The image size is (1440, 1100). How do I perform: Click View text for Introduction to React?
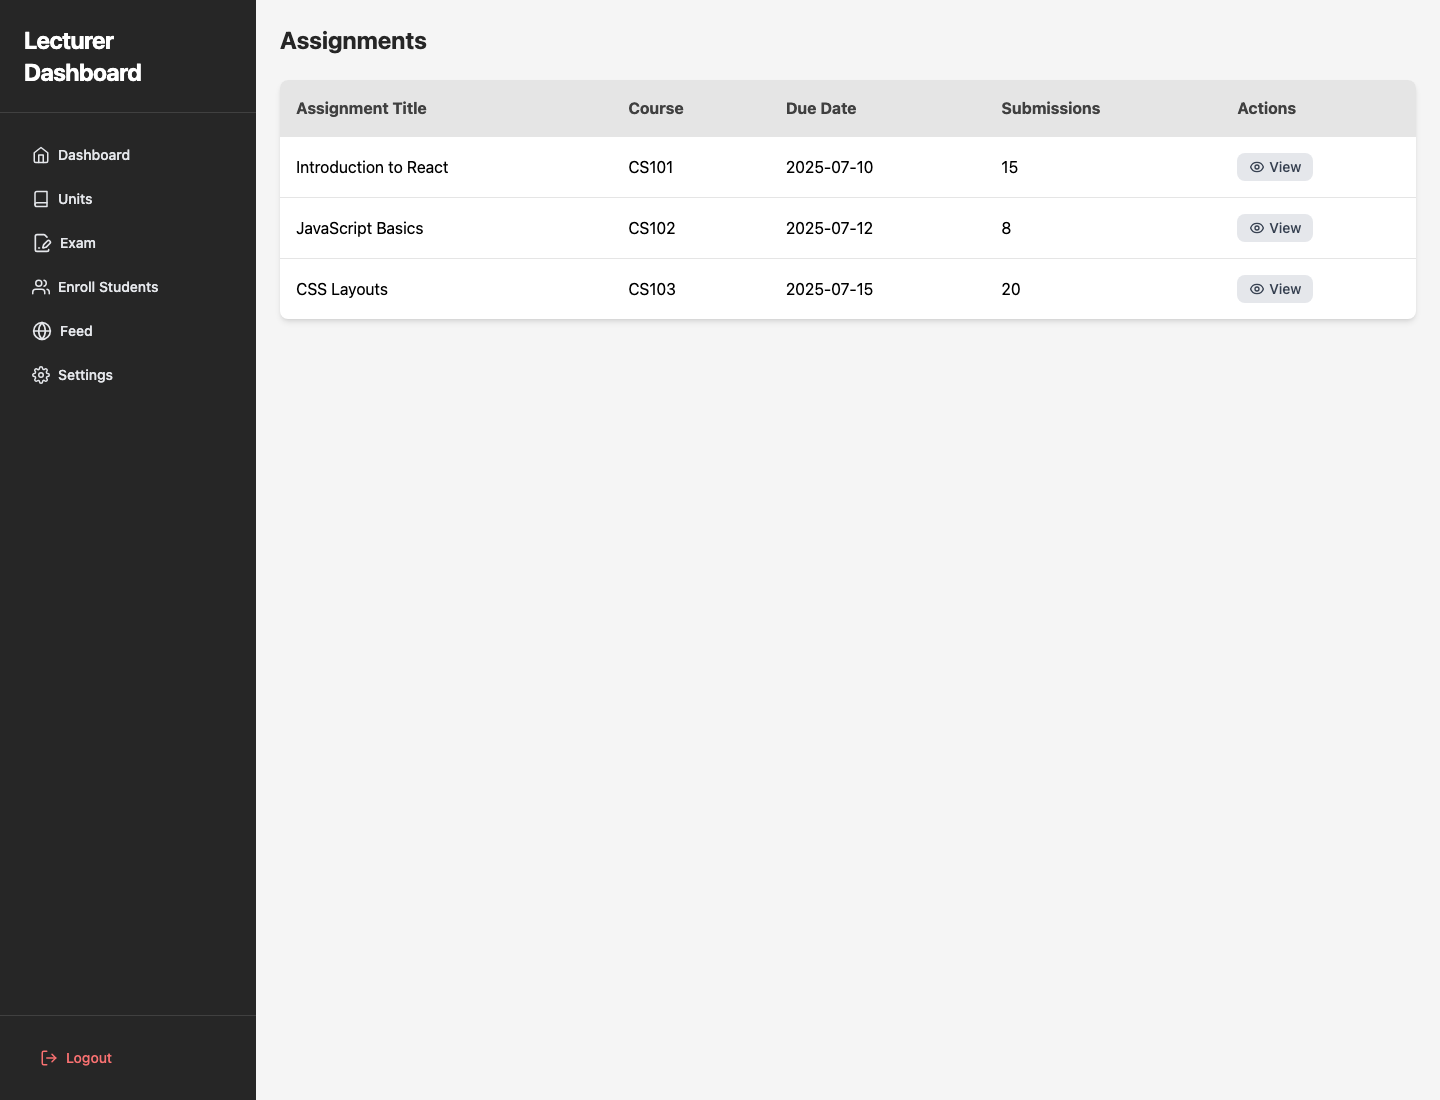(1285, 167)
